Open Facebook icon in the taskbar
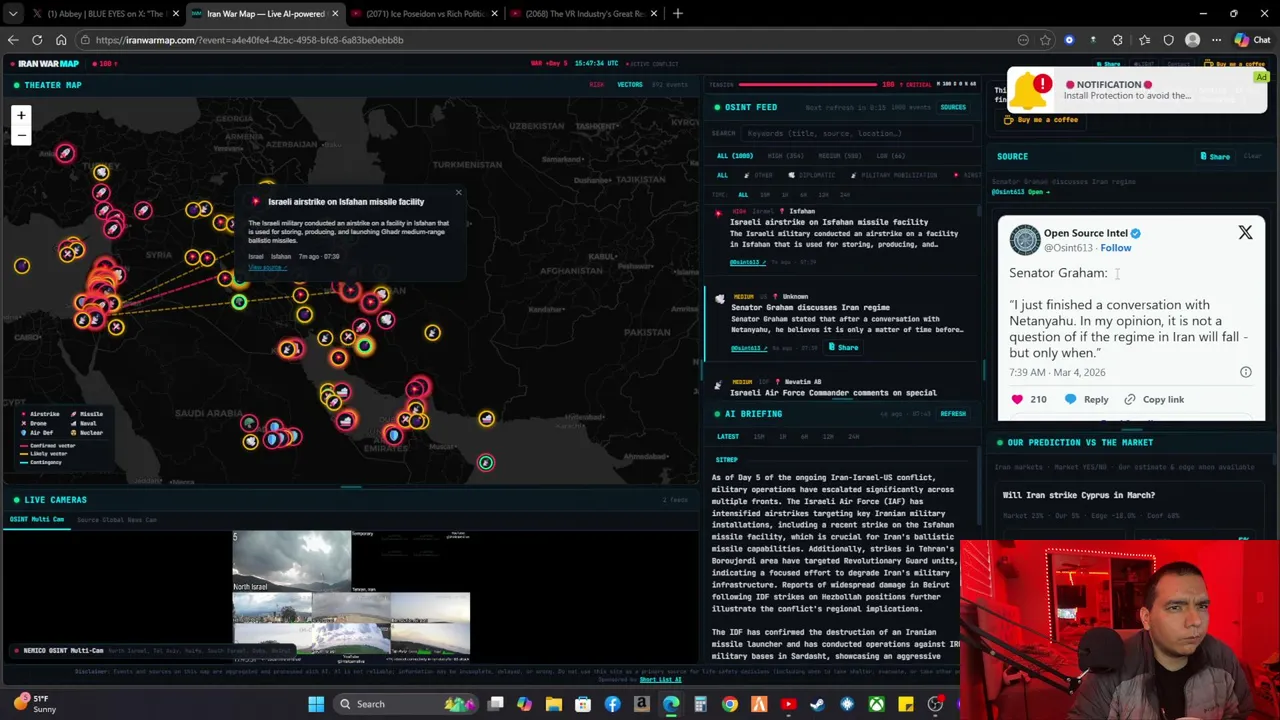 coord(612,704)
